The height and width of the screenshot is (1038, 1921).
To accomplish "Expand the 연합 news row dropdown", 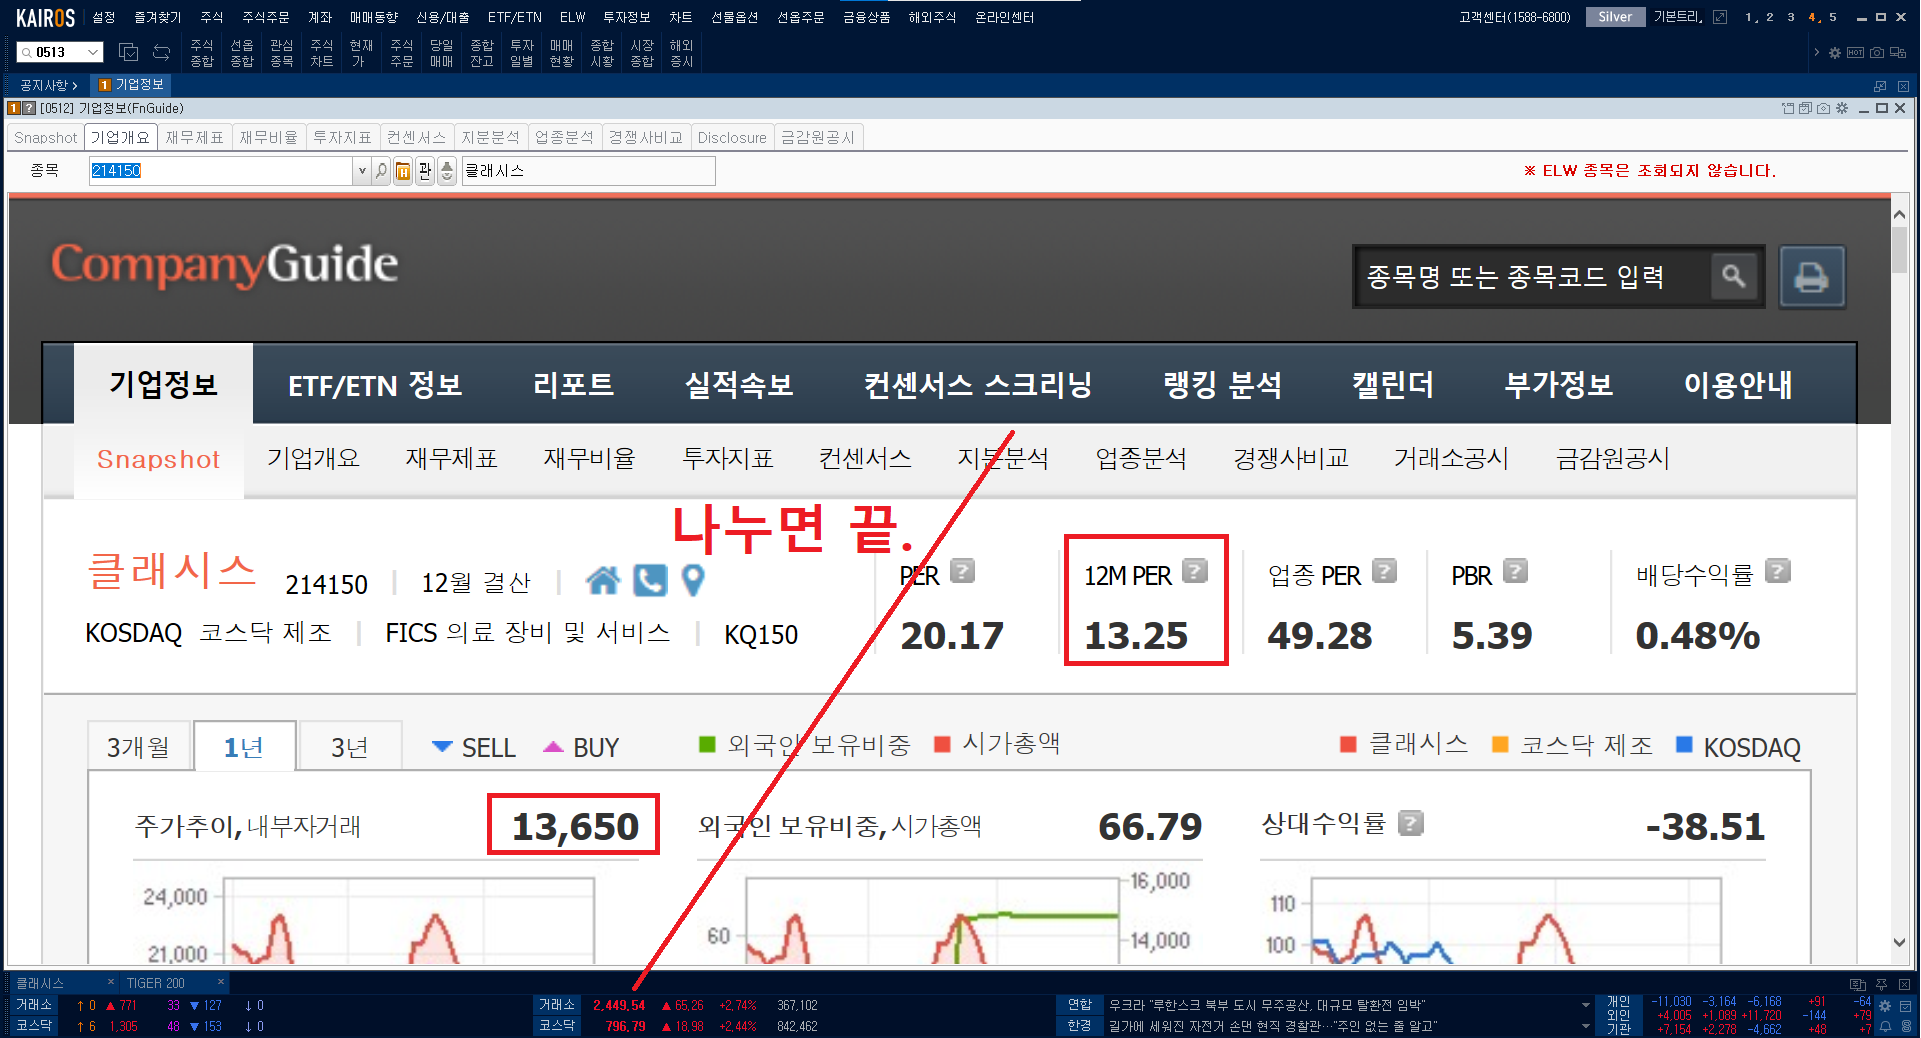I will [1585, 1005].
